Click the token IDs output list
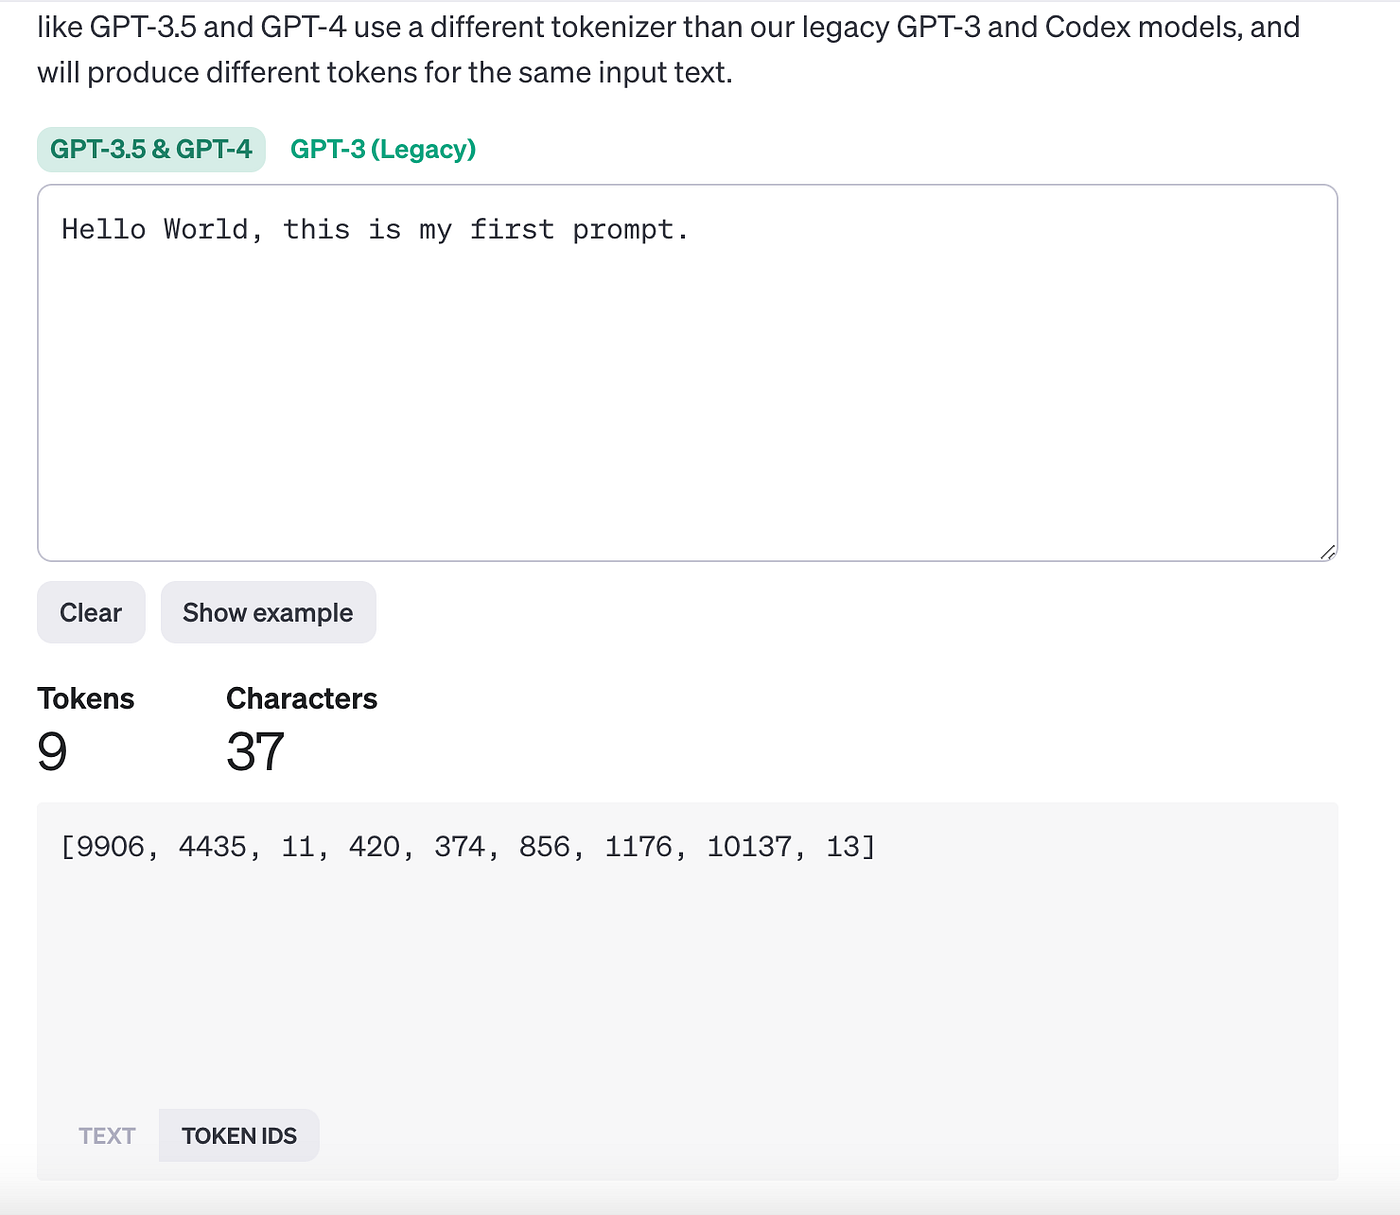Image resolution: width=1400 pixels, height=1215 pixels. pos(468,847)
